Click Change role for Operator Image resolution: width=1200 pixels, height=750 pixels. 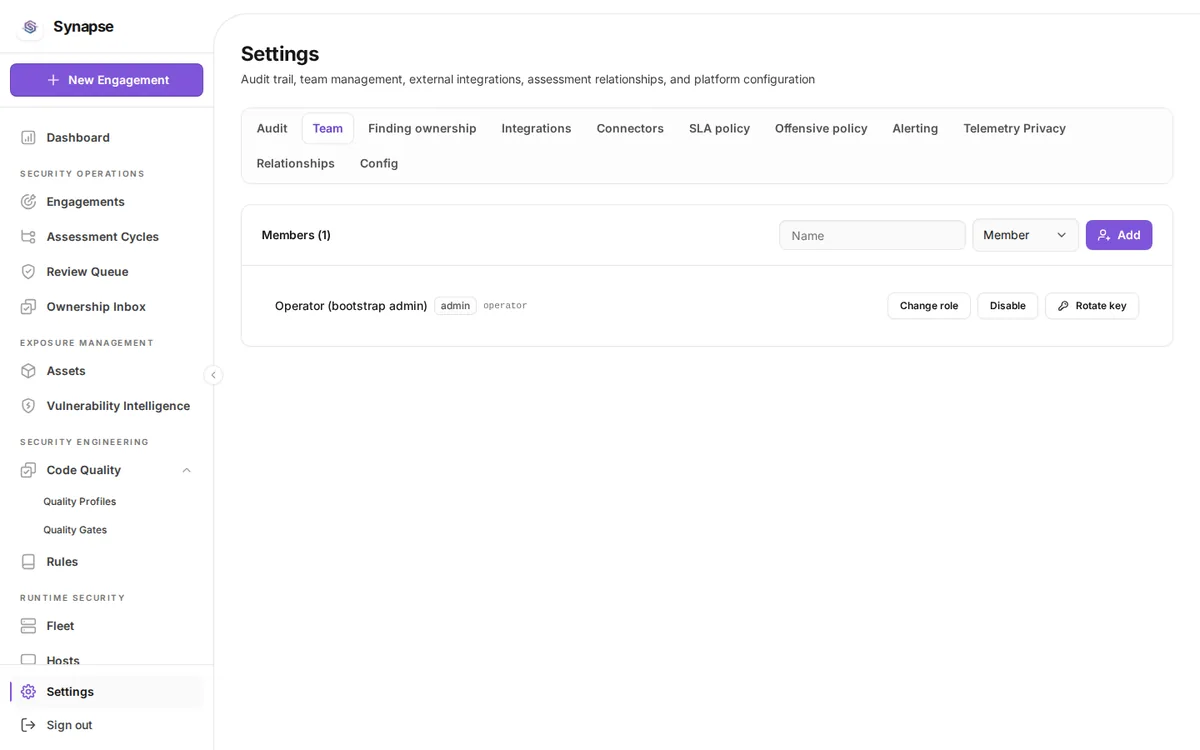pos(929,306)
